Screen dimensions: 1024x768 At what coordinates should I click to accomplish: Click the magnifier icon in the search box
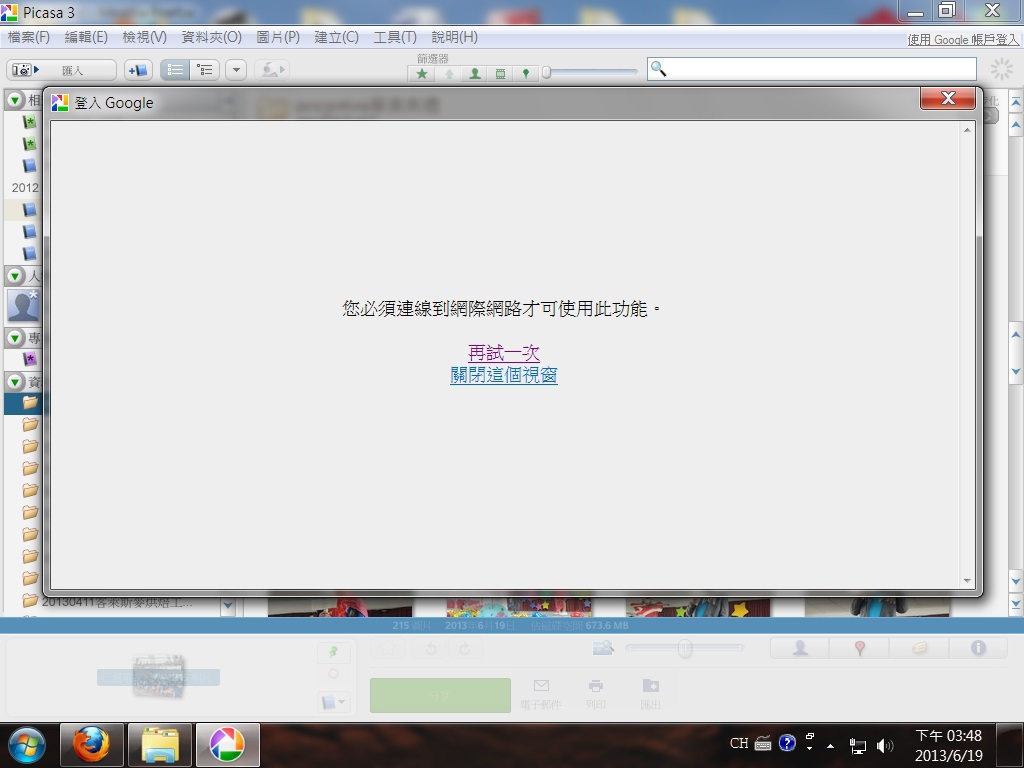pyautogui.click(x=658, y=69)
